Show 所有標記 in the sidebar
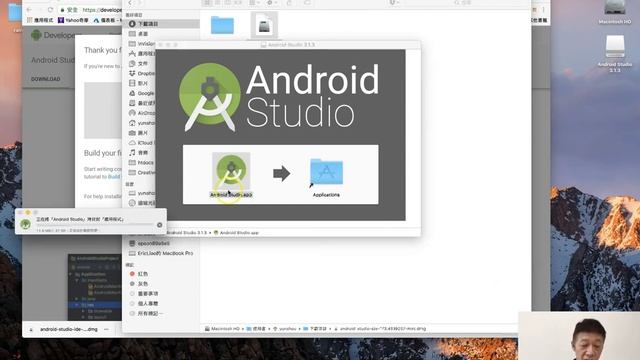Screen dimensions: 640x360 [x=146, y=313]
